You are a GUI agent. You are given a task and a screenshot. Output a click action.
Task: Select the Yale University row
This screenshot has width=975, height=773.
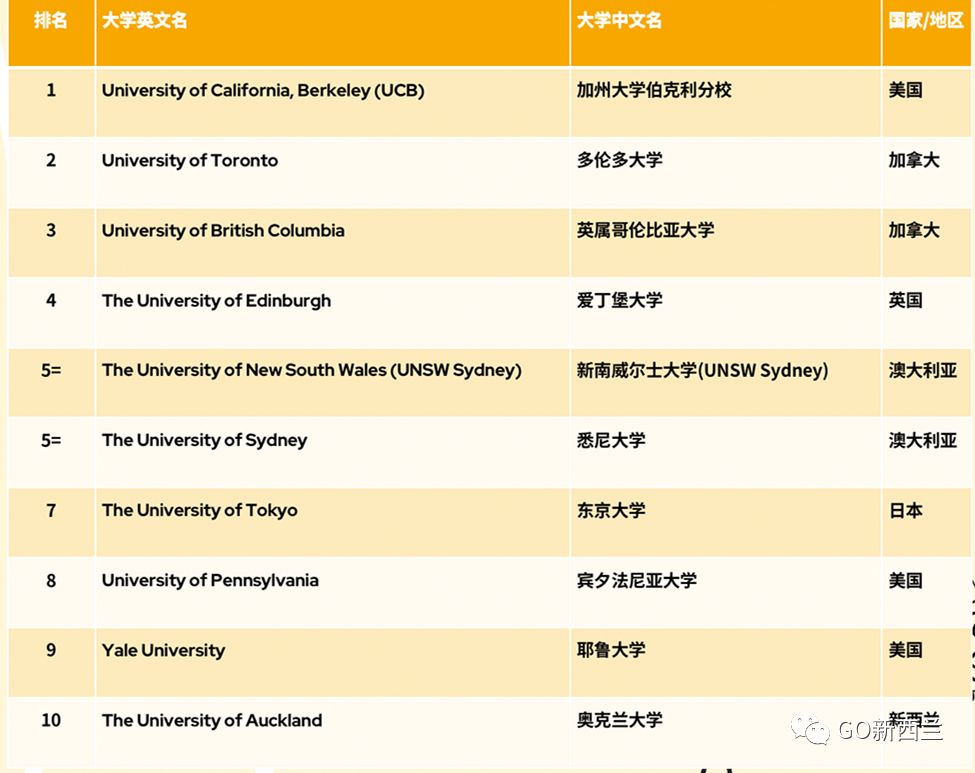coord(163,650)
